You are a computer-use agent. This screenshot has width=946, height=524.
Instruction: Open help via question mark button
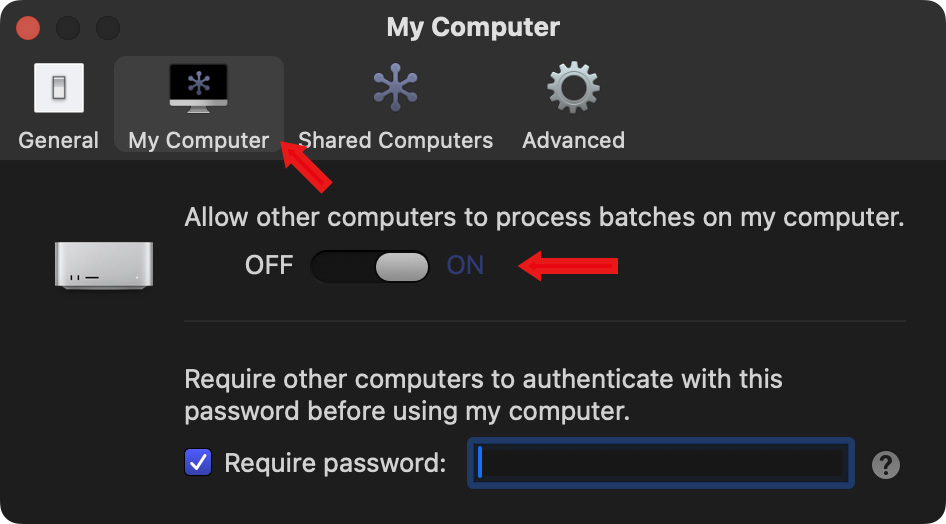886,464
